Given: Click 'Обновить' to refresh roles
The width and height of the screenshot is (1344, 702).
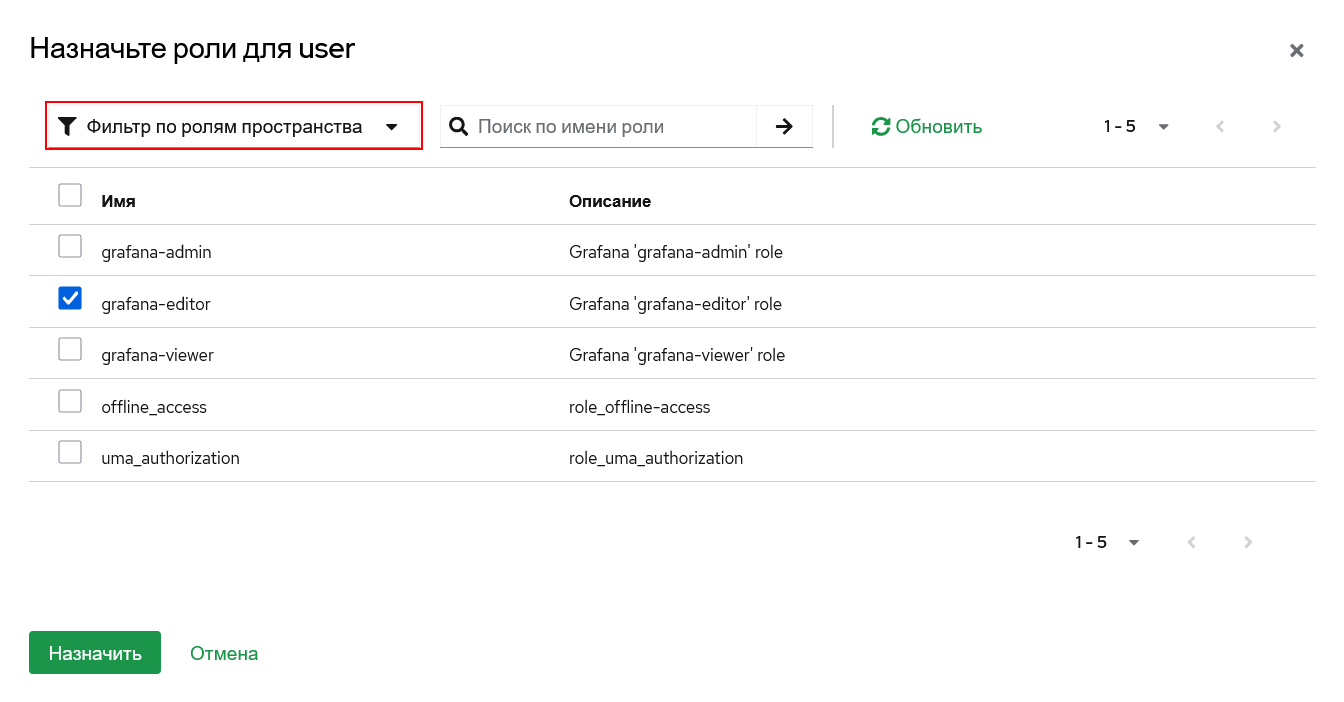Looking at the screenshot, I should point(927,127).
